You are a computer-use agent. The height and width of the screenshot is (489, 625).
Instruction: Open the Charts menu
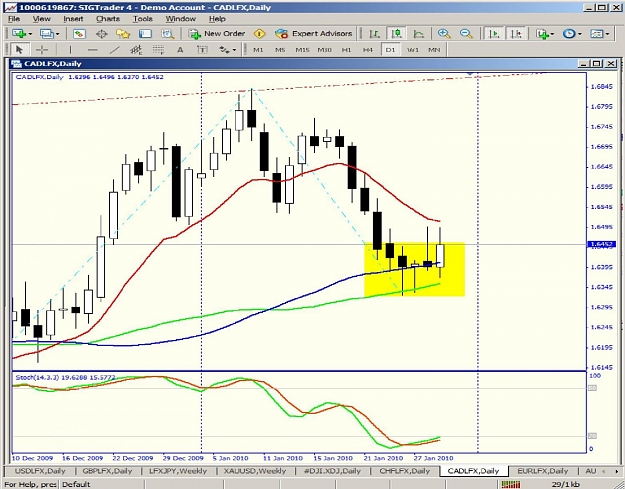[108, 19]
